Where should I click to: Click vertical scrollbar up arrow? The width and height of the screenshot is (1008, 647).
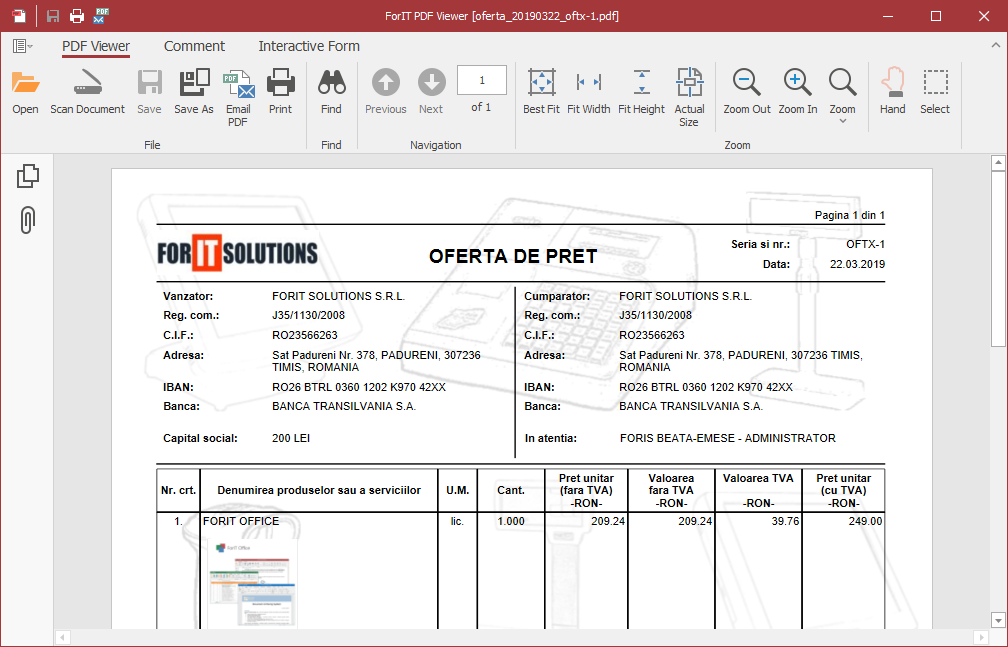(998, 163)
